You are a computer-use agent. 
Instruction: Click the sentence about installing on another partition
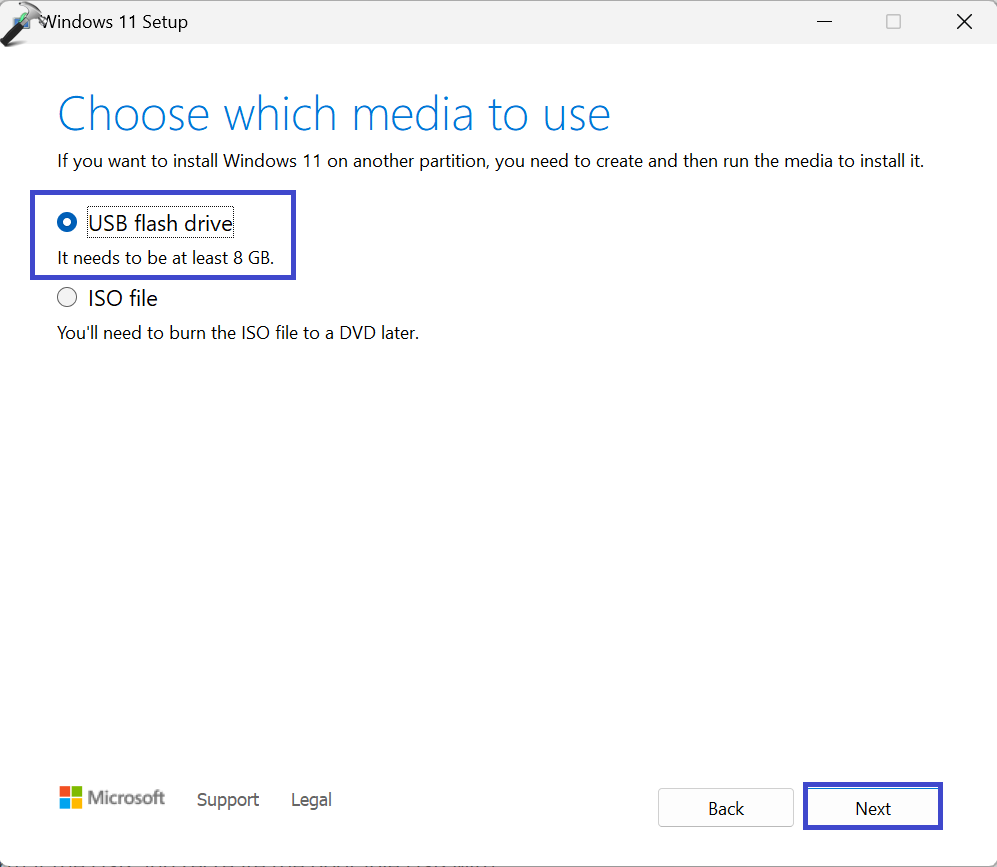[490, 161]
